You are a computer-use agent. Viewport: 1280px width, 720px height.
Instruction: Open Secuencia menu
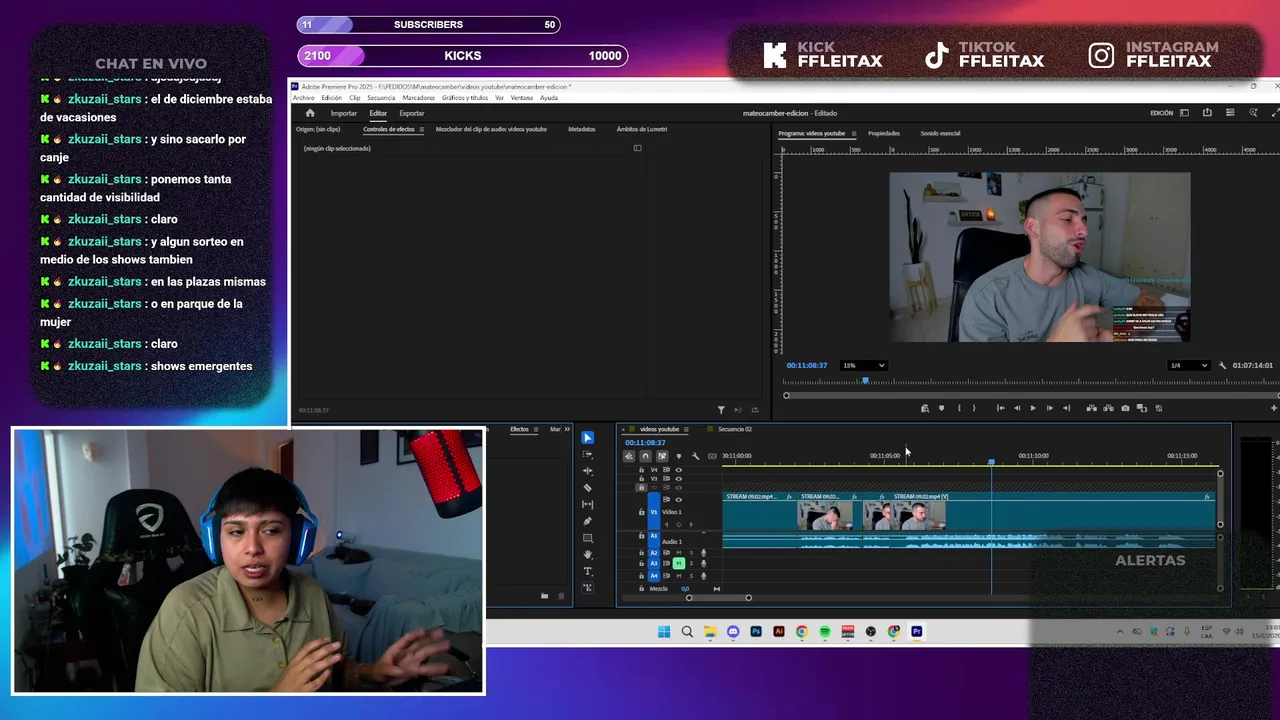click(381, 98)
